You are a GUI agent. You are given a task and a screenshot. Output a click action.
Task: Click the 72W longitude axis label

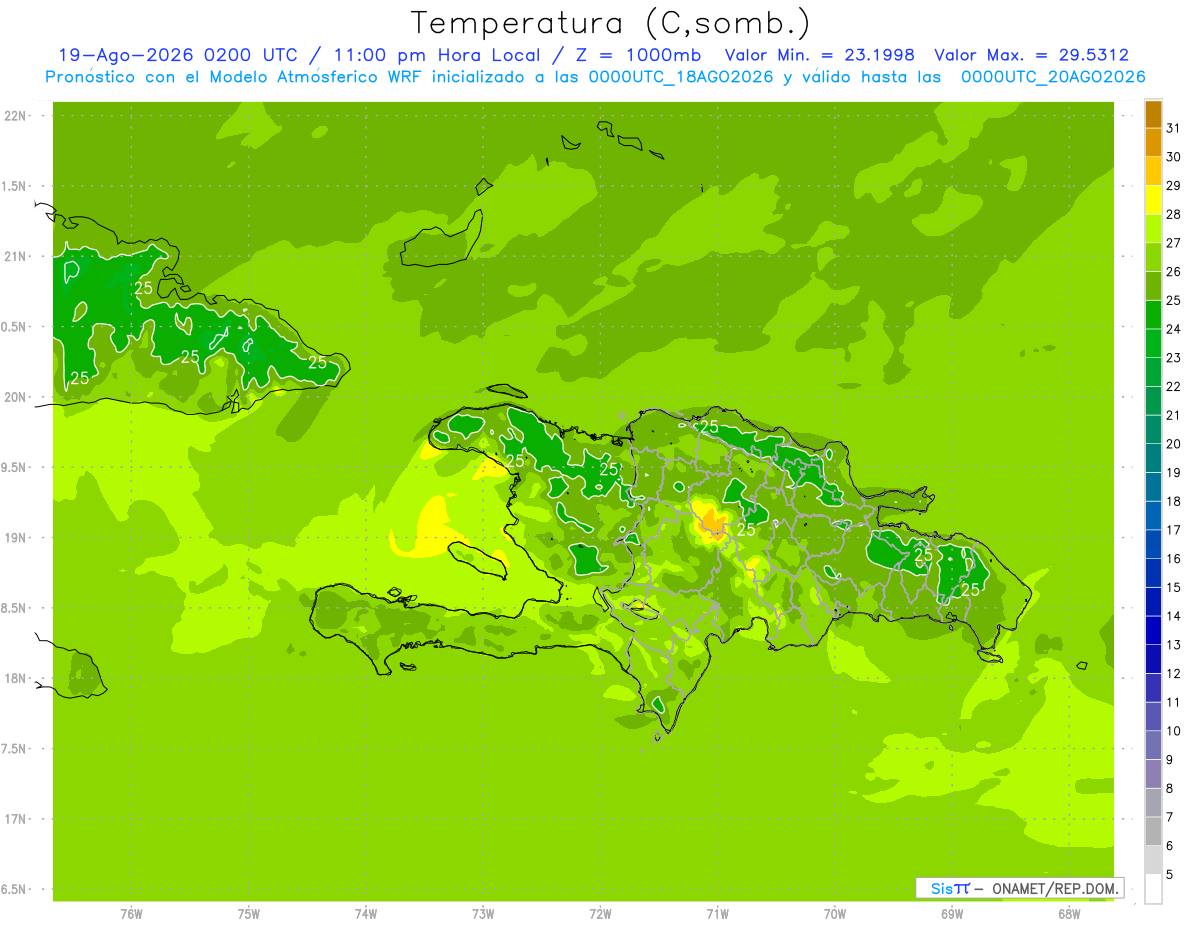coord(600,914)
